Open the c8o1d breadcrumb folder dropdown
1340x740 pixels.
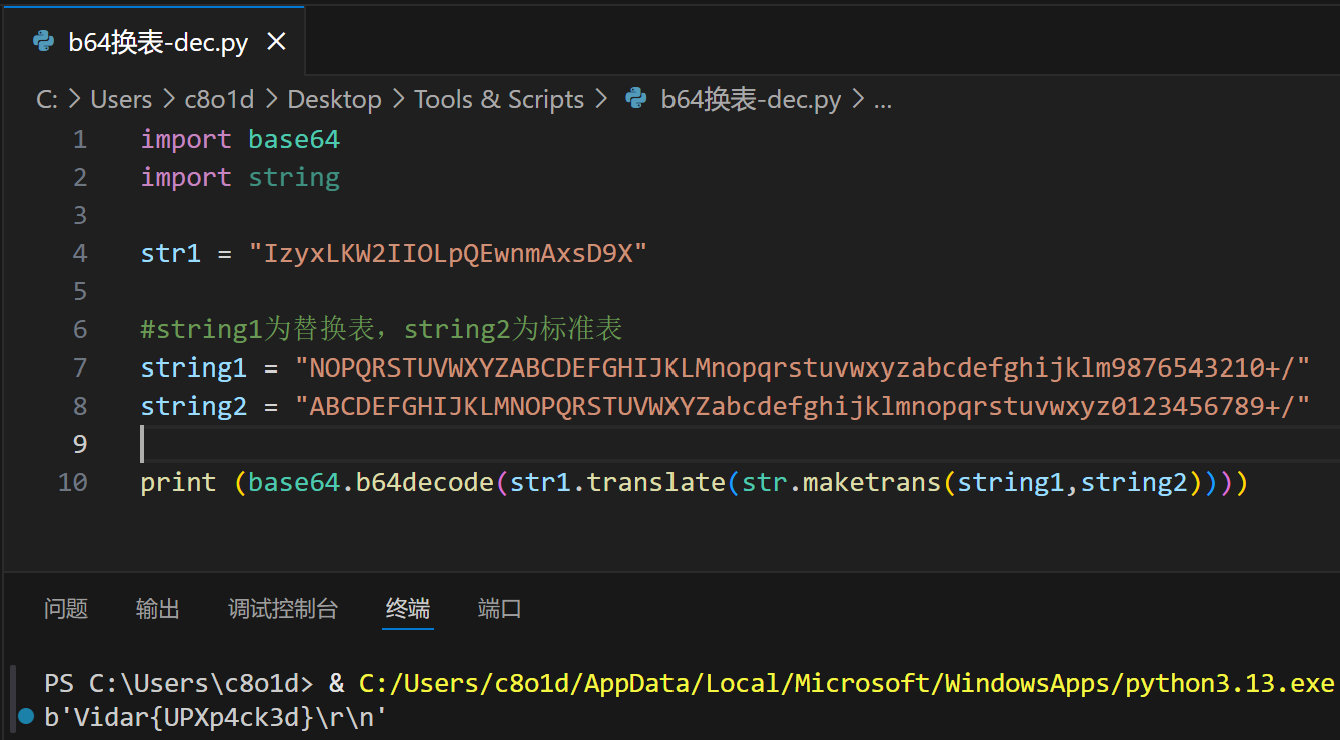219,99
